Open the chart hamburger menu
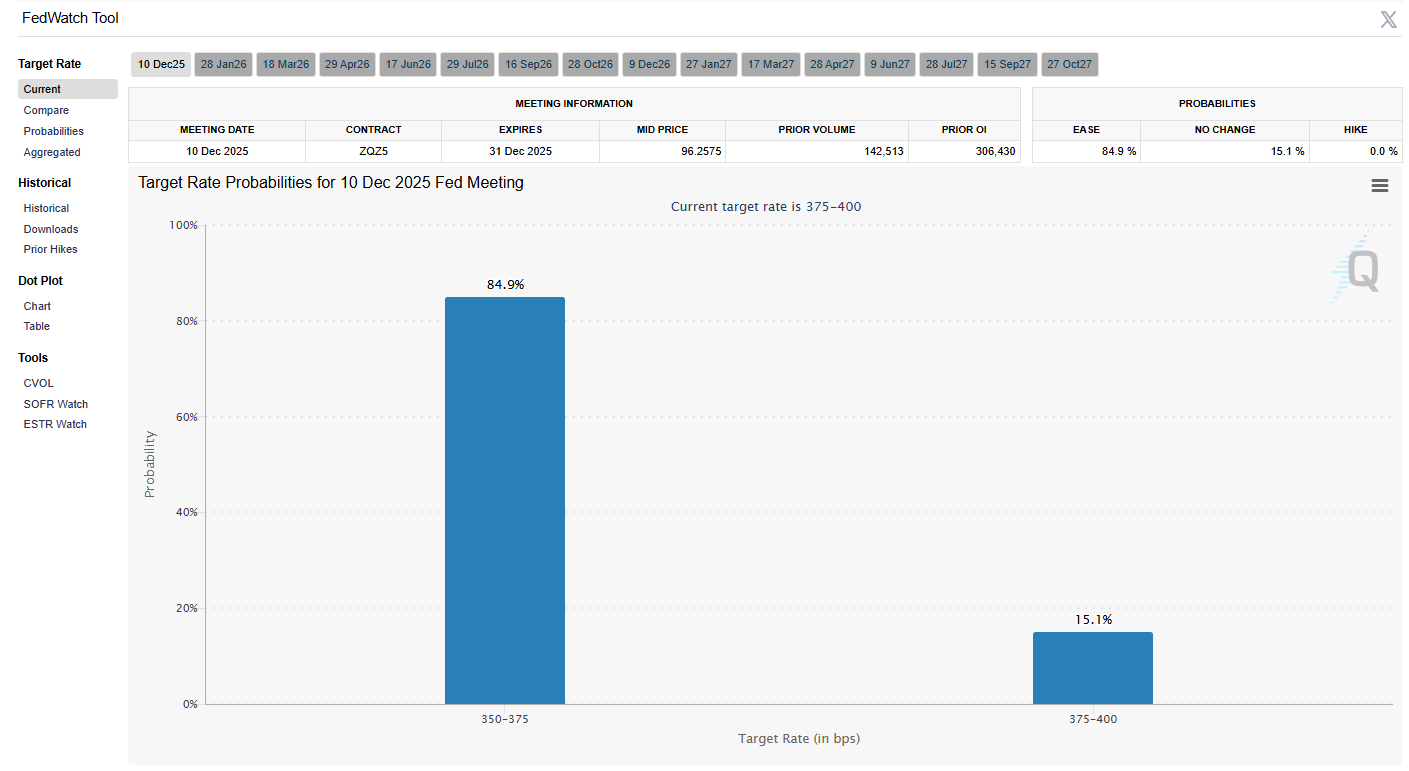This screenshot has height=771, width=1409. point(1379,185)
